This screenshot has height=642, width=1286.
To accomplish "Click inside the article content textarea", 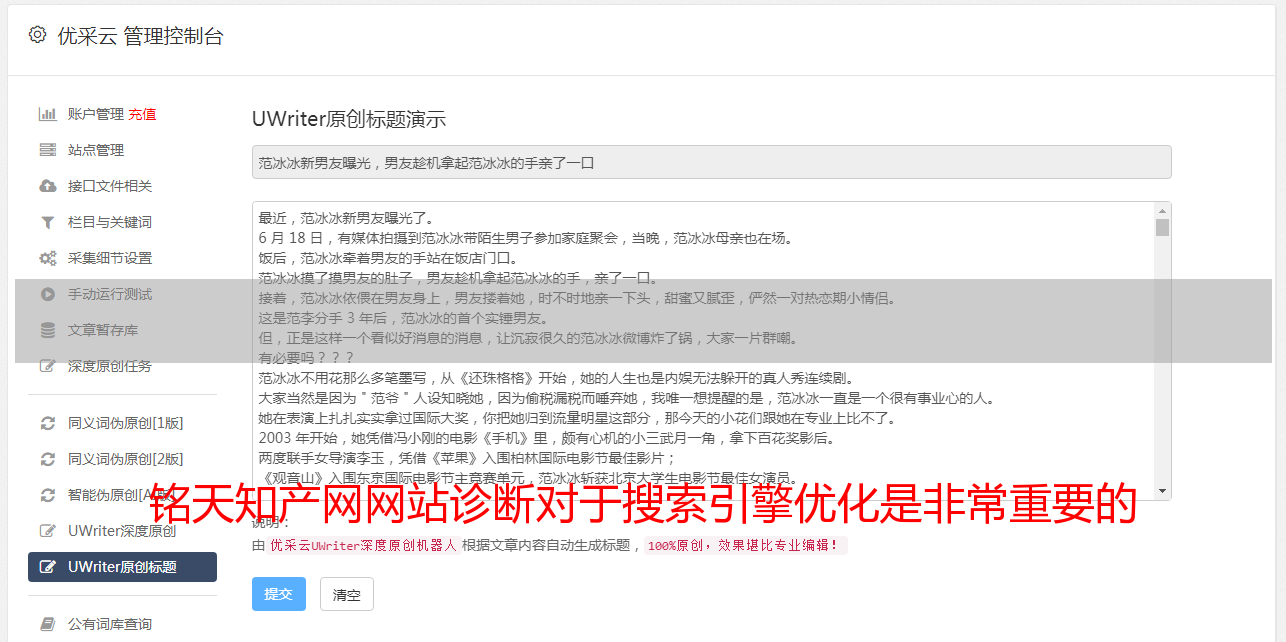I will (703, 351).
